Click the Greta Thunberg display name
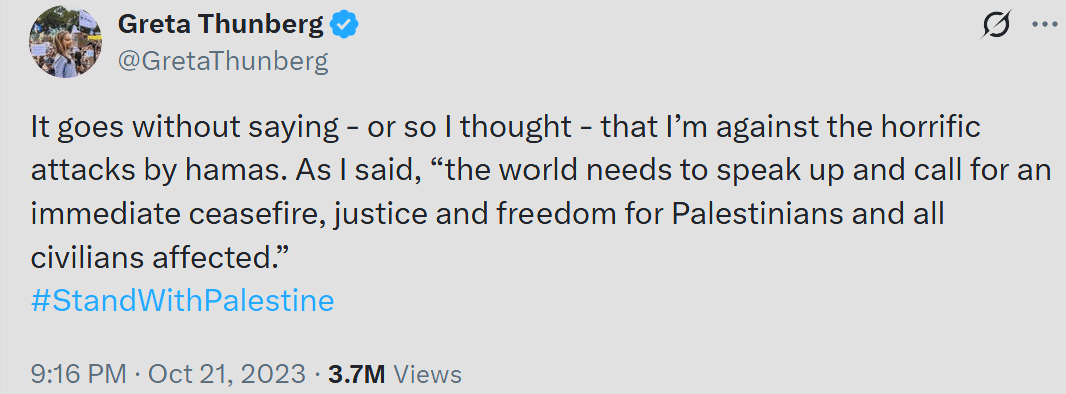This screenshot has height=394, width=1066. 220,25
